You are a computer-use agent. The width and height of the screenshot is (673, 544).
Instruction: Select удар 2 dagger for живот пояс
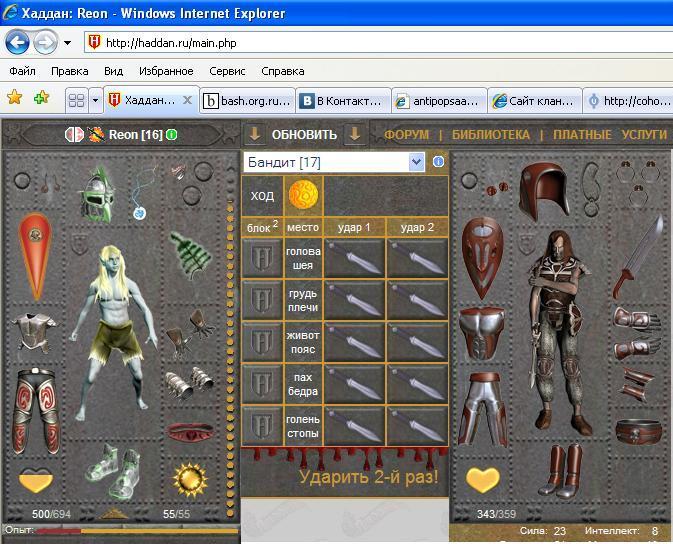point(417,342)
